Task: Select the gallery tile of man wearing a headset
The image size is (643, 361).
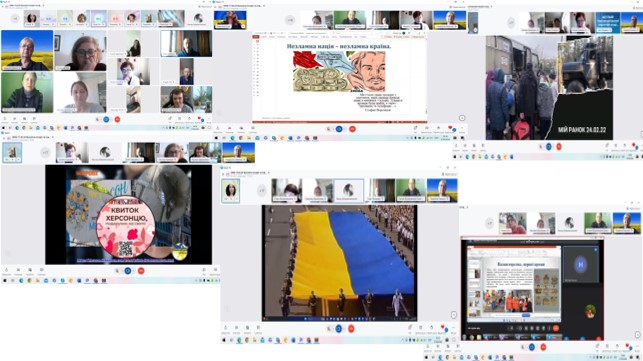Action: pos(186,99)
